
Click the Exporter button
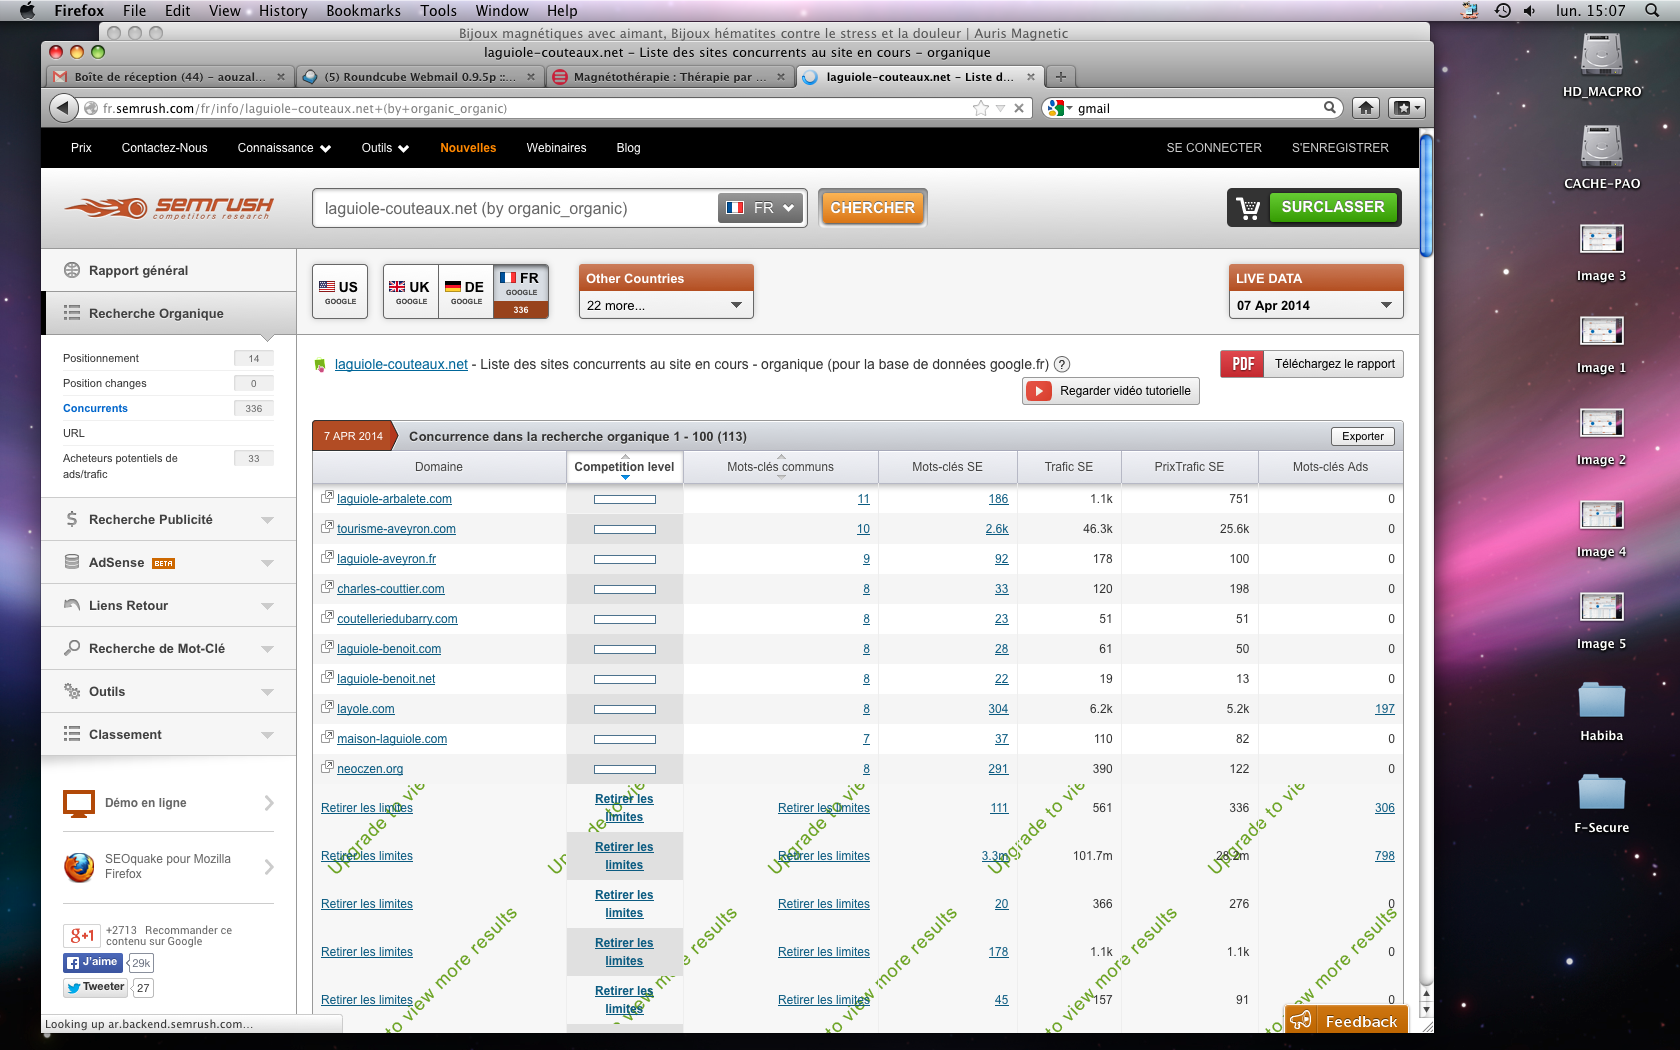(1362, 436)
